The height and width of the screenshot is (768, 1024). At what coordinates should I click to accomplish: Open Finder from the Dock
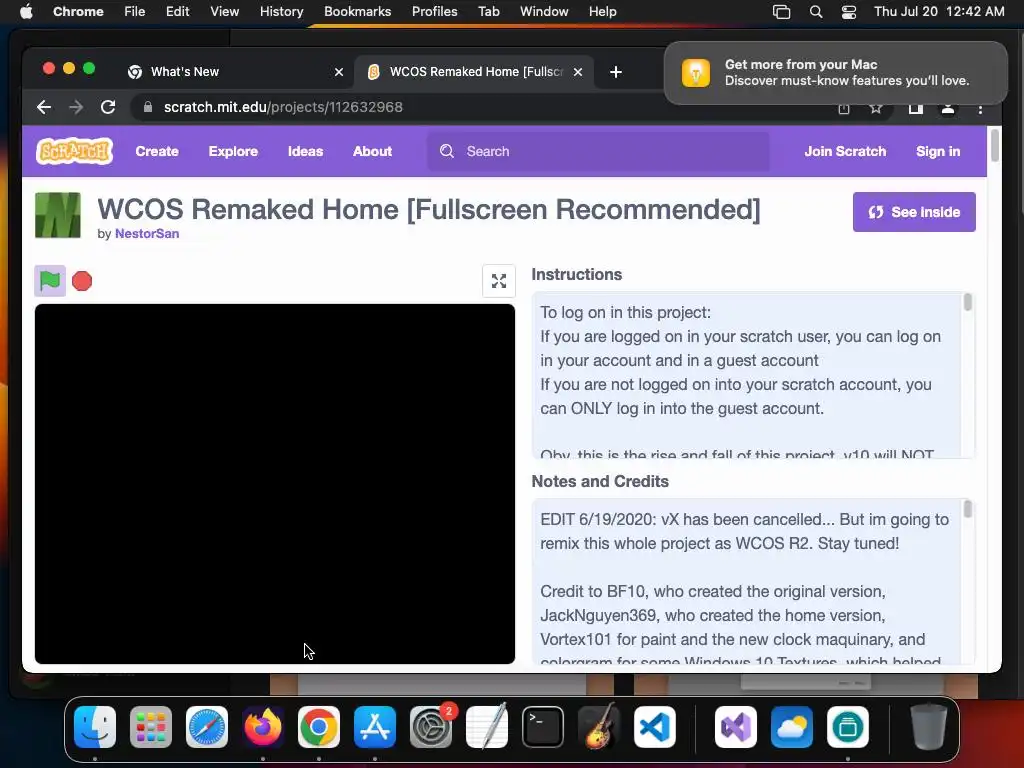point(95,727)
